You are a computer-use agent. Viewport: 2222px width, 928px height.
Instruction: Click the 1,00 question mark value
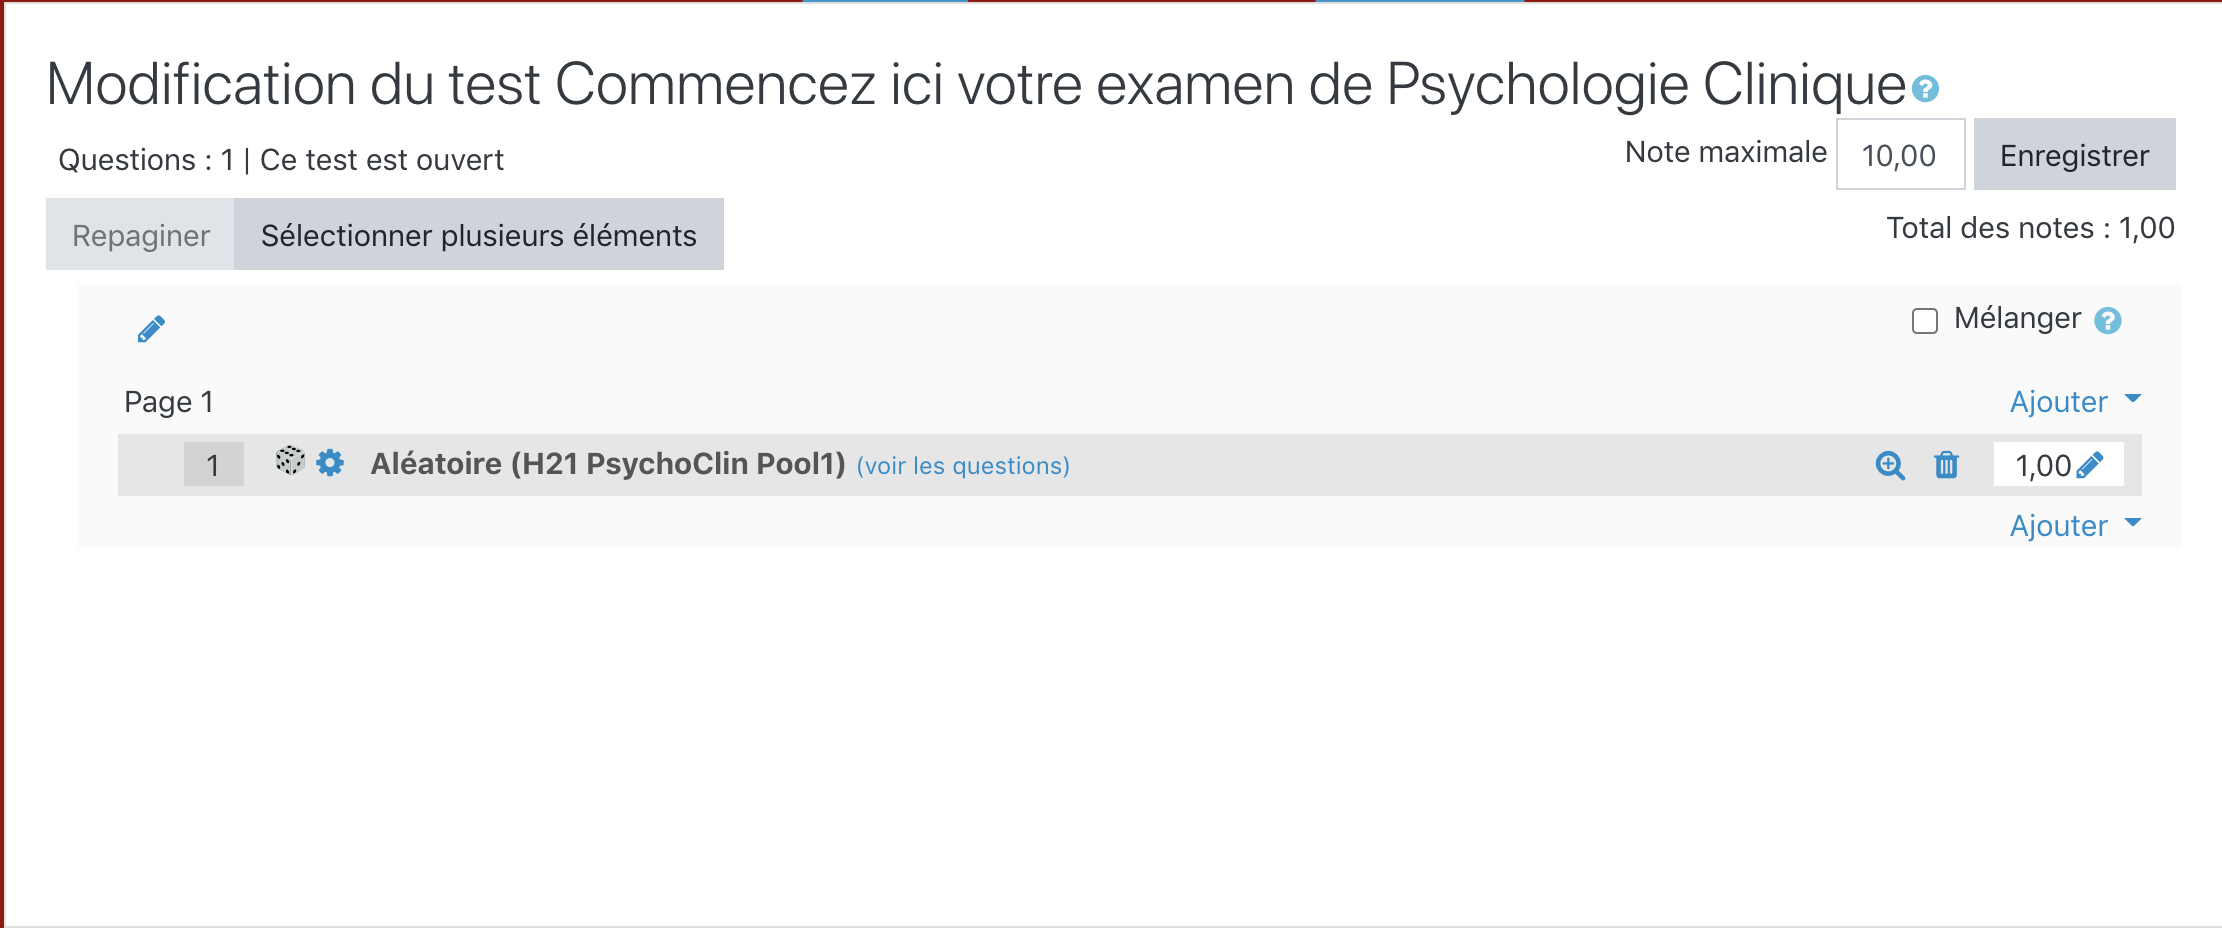[2042, 465]
